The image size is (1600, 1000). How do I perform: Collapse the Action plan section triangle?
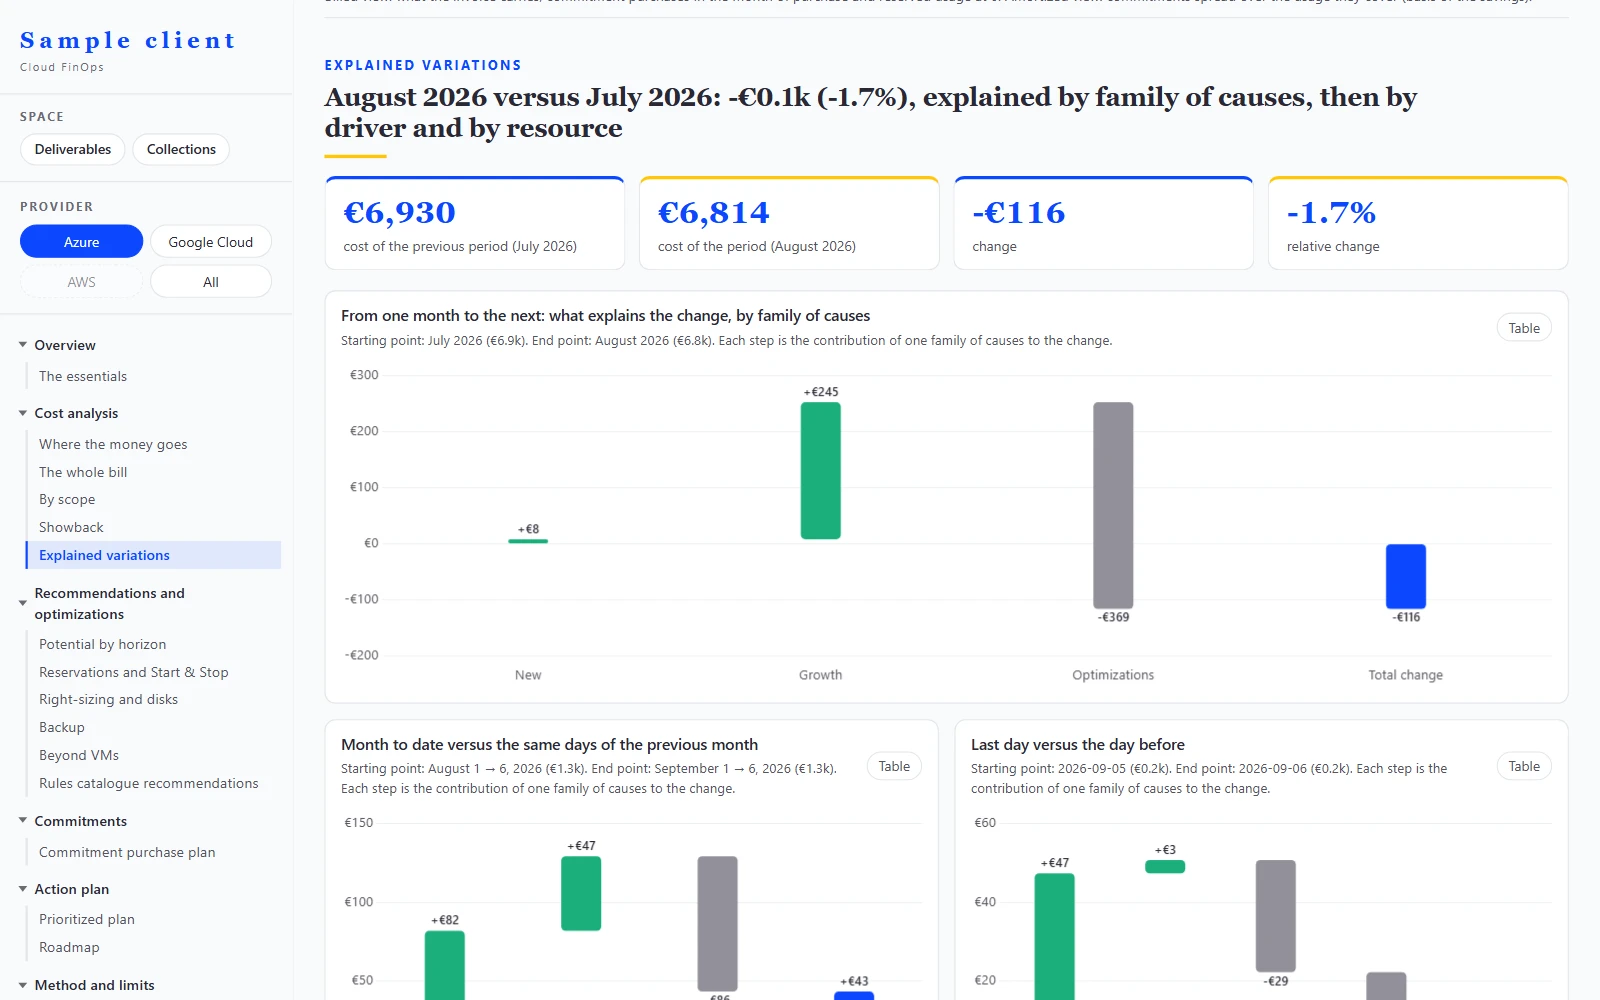[23, 889]
